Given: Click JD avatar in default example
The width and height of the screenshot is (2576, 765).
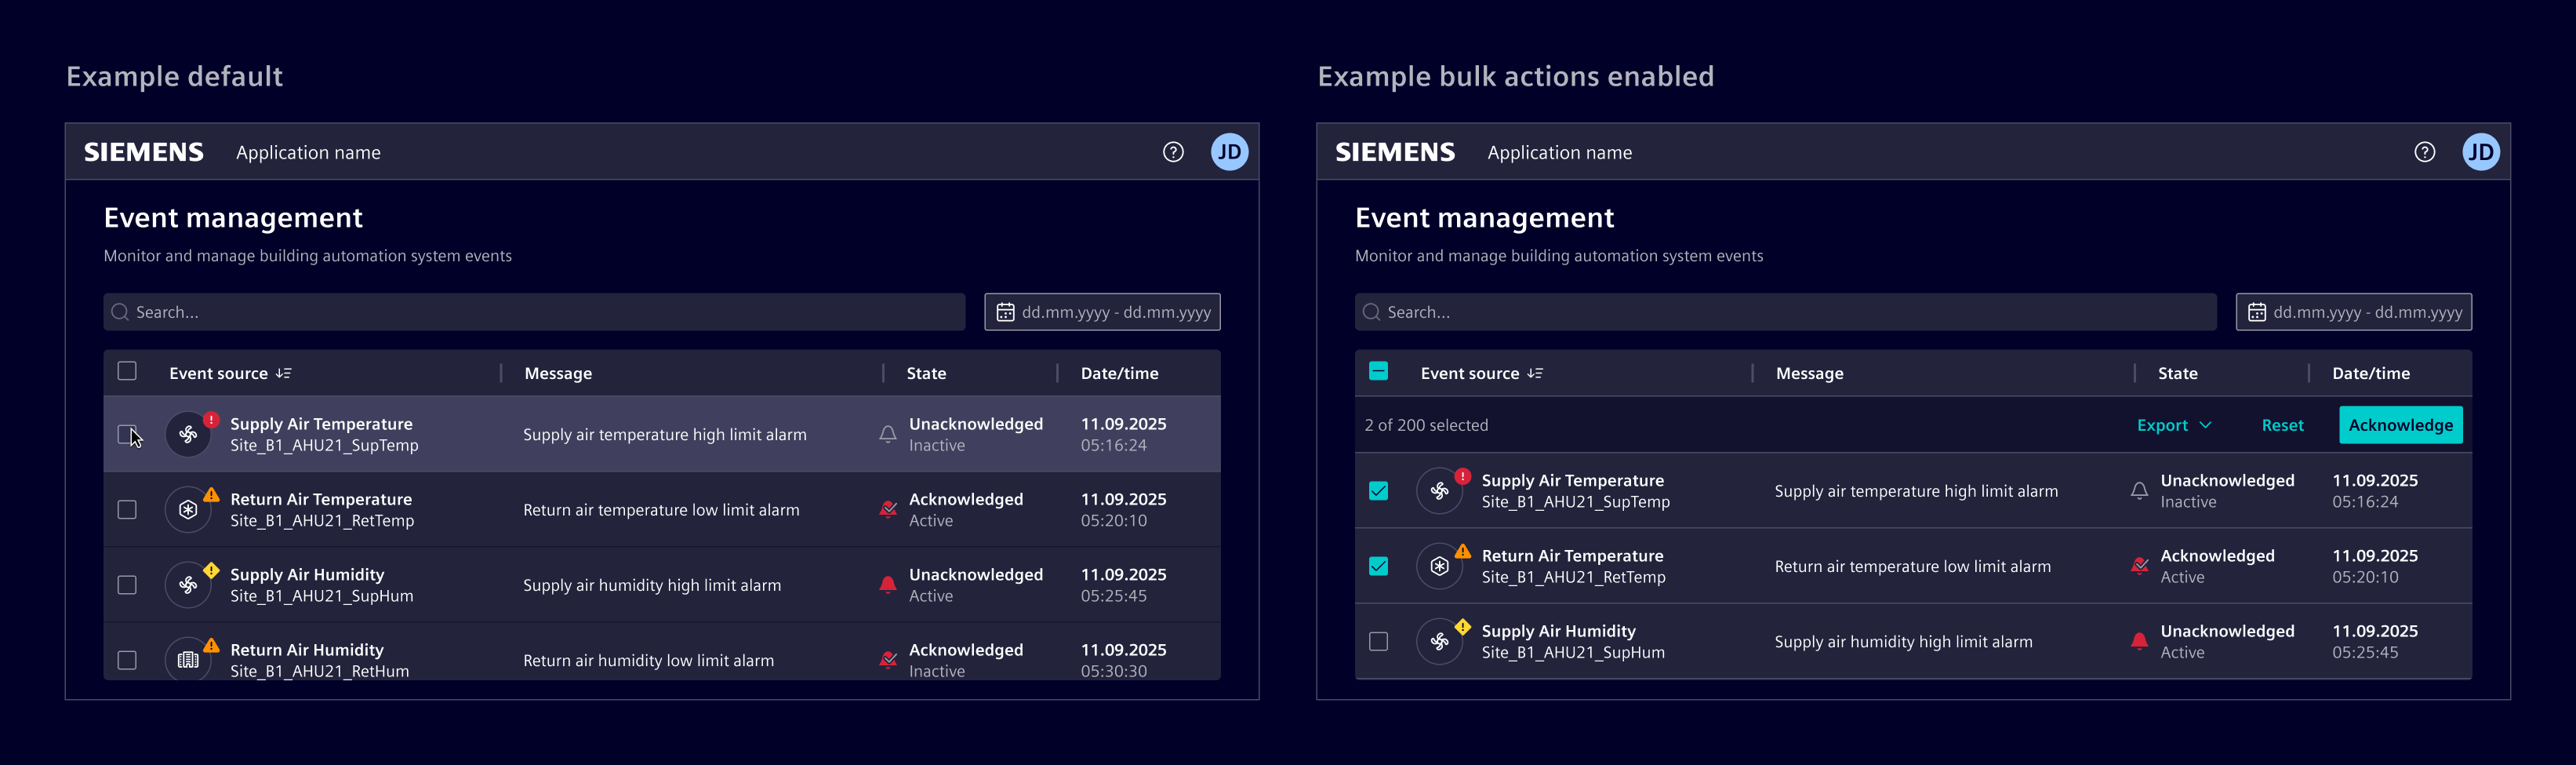Looking at the screenshot, I should click(1229, 152).
